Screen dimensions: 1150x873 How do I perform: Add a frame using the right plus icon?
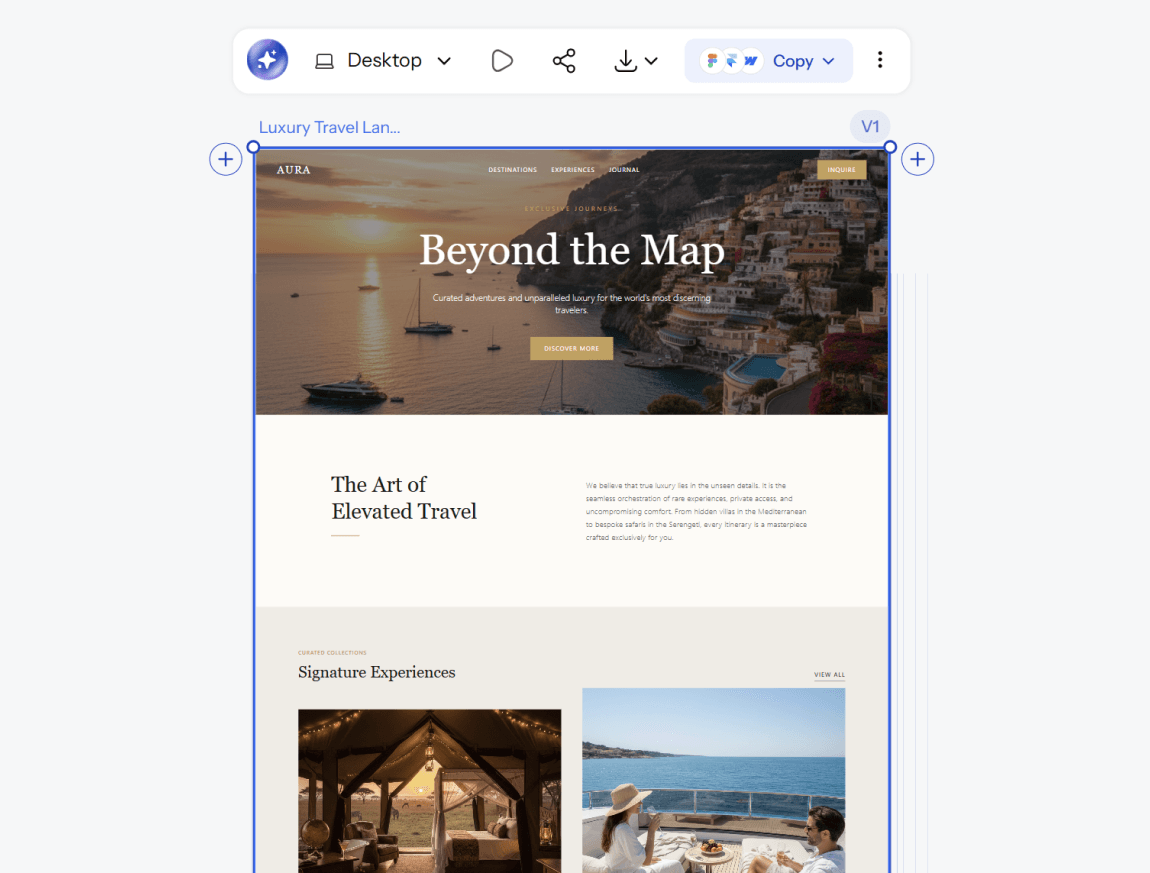pos(918,159)
